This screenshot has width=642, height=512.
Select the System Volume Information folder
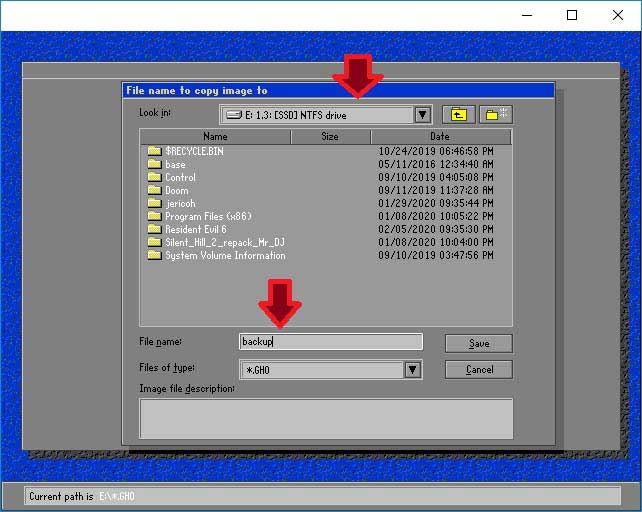pyautogui.click(x=225, y=255)
